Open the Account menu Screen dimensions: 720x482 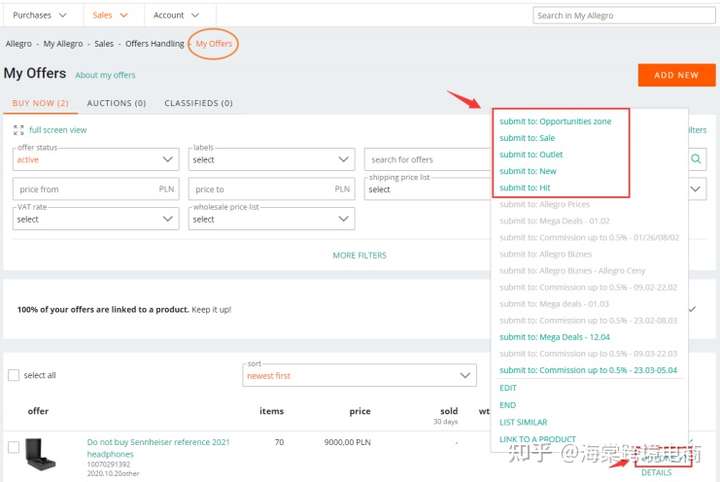point(176,15)
